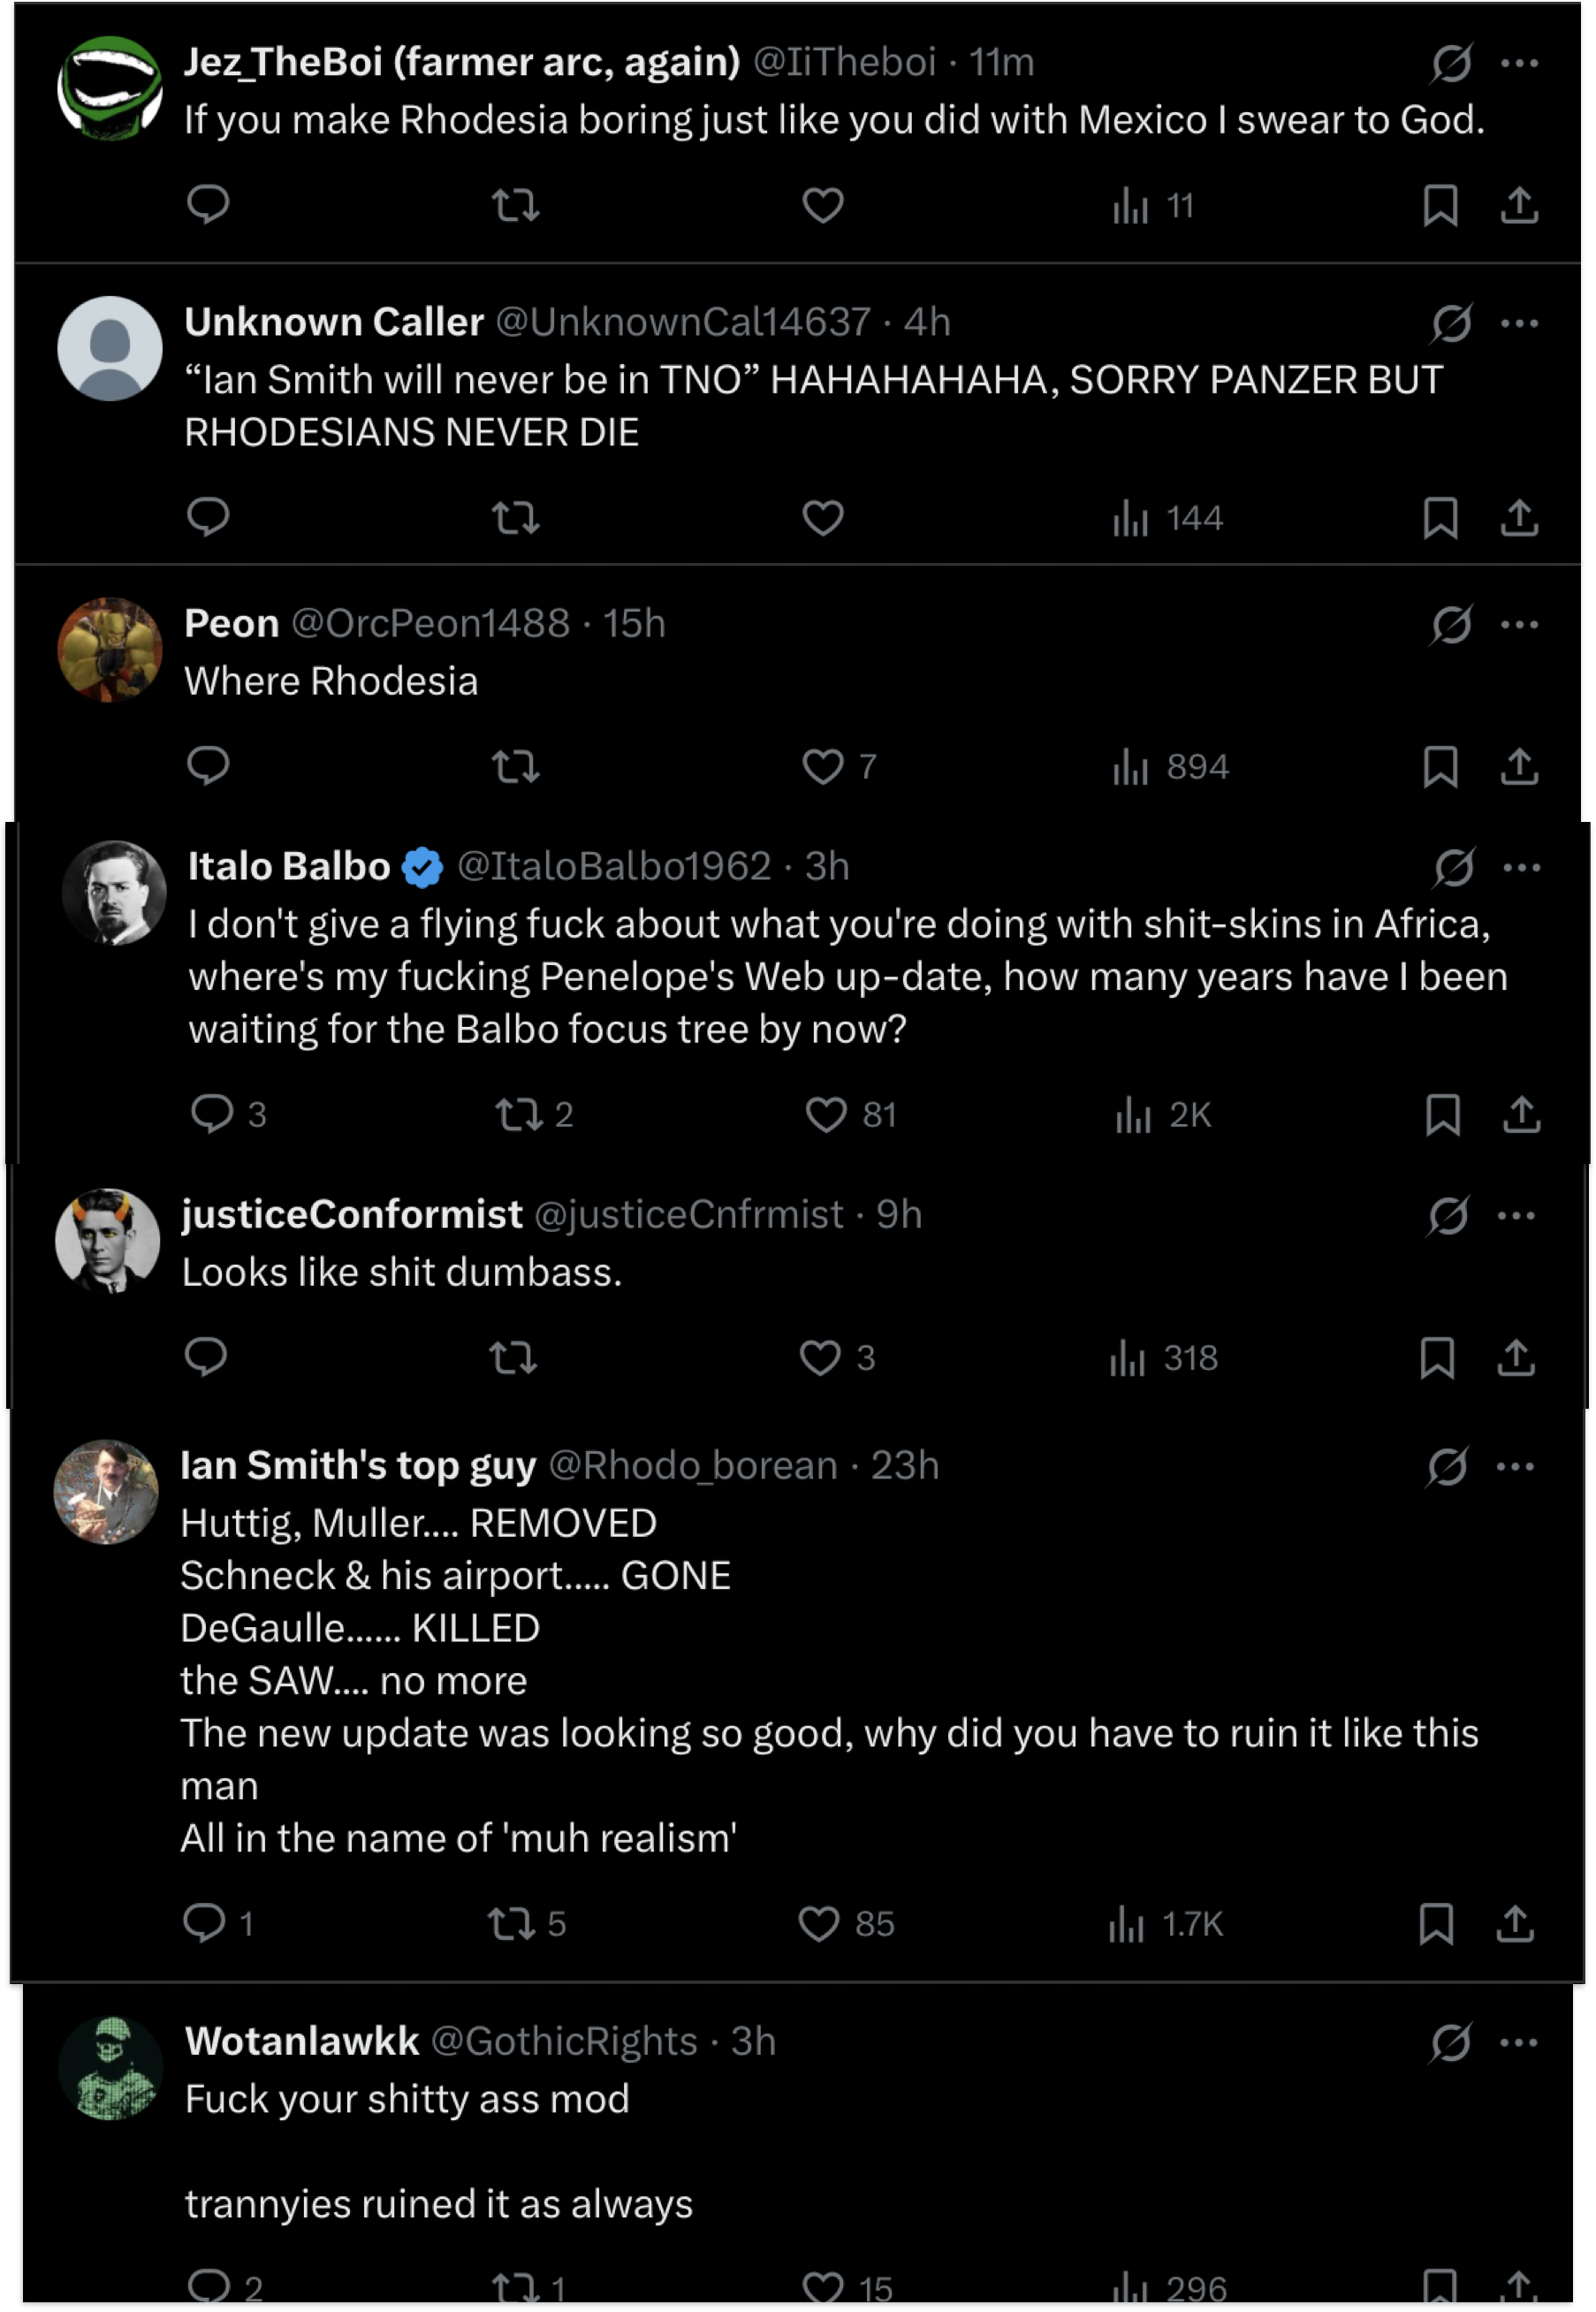Bookmark Ian Smith's top guy tweet
The height and width of the screenshot is (2312, 1596).
[x=1436, y=1922]
